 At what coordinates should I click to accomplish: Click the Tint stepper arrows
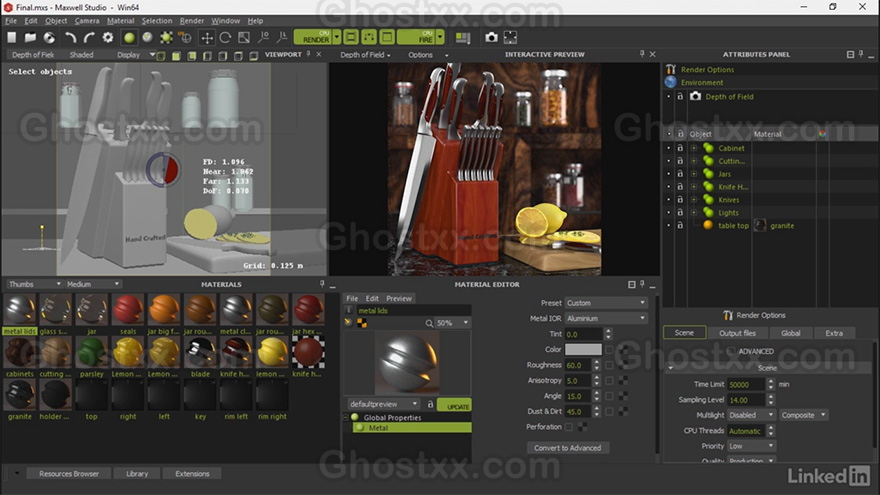(x=608, y=334)
